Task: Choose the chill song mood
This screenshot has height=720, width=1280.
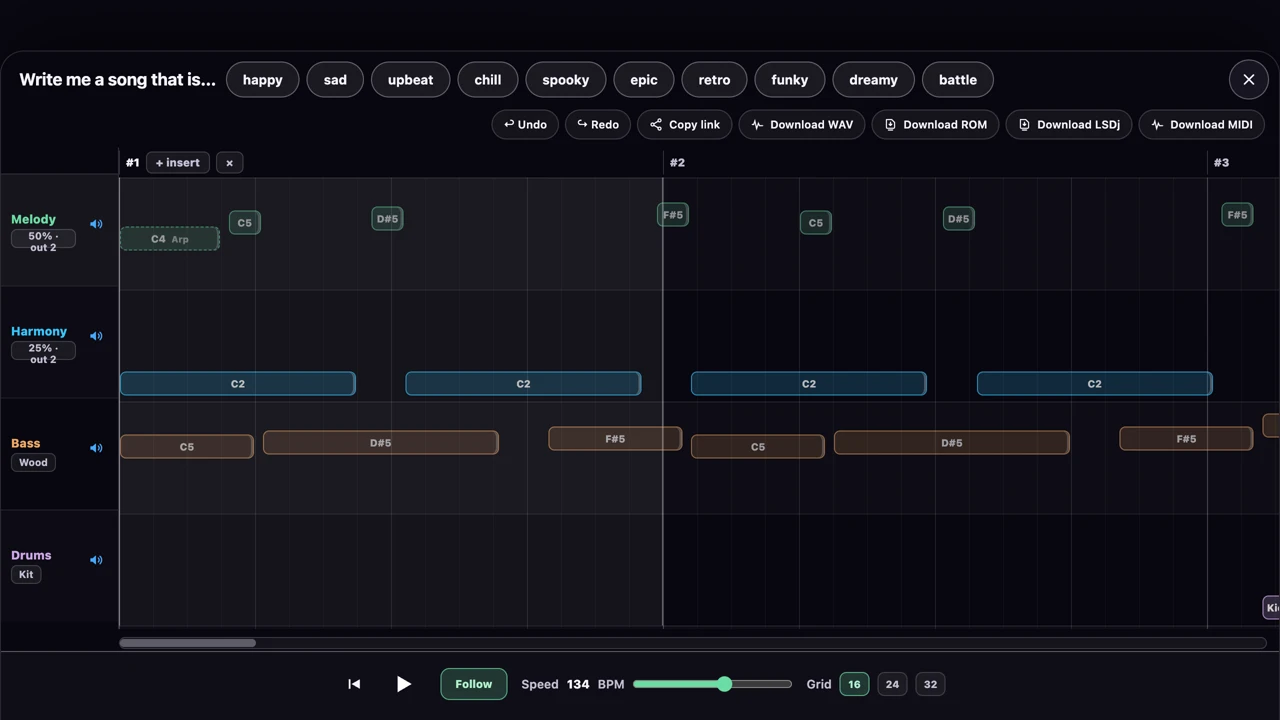Action: point(488,80)
